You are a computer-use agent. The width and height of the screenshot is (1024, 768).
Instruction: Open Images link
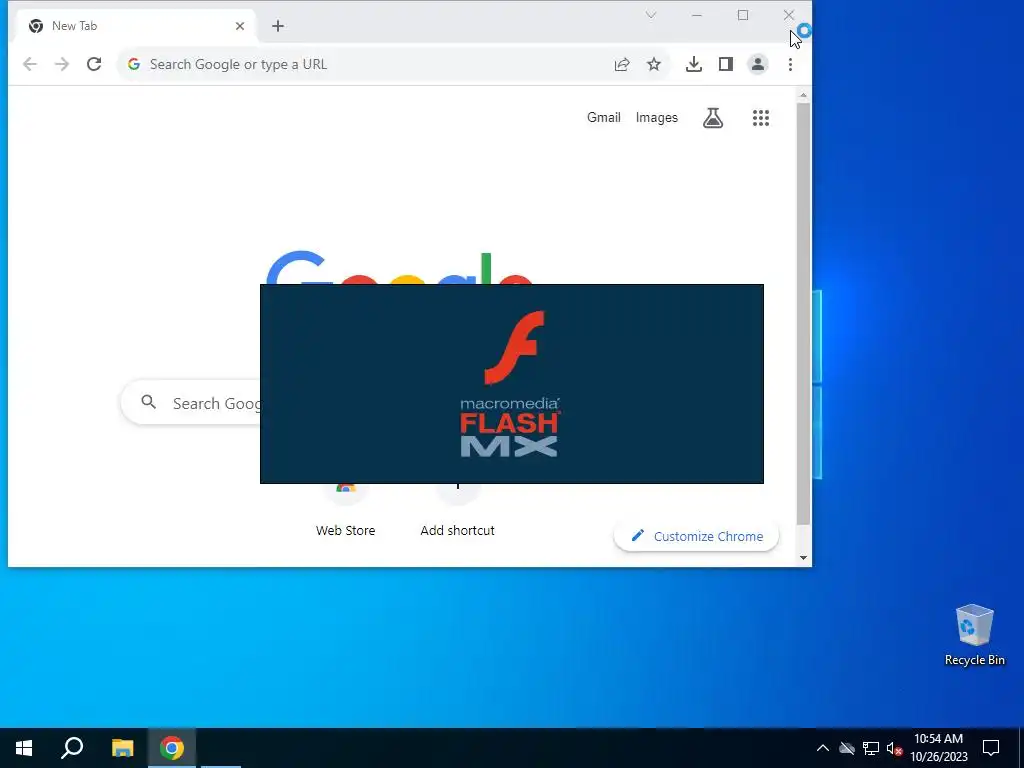656,118
